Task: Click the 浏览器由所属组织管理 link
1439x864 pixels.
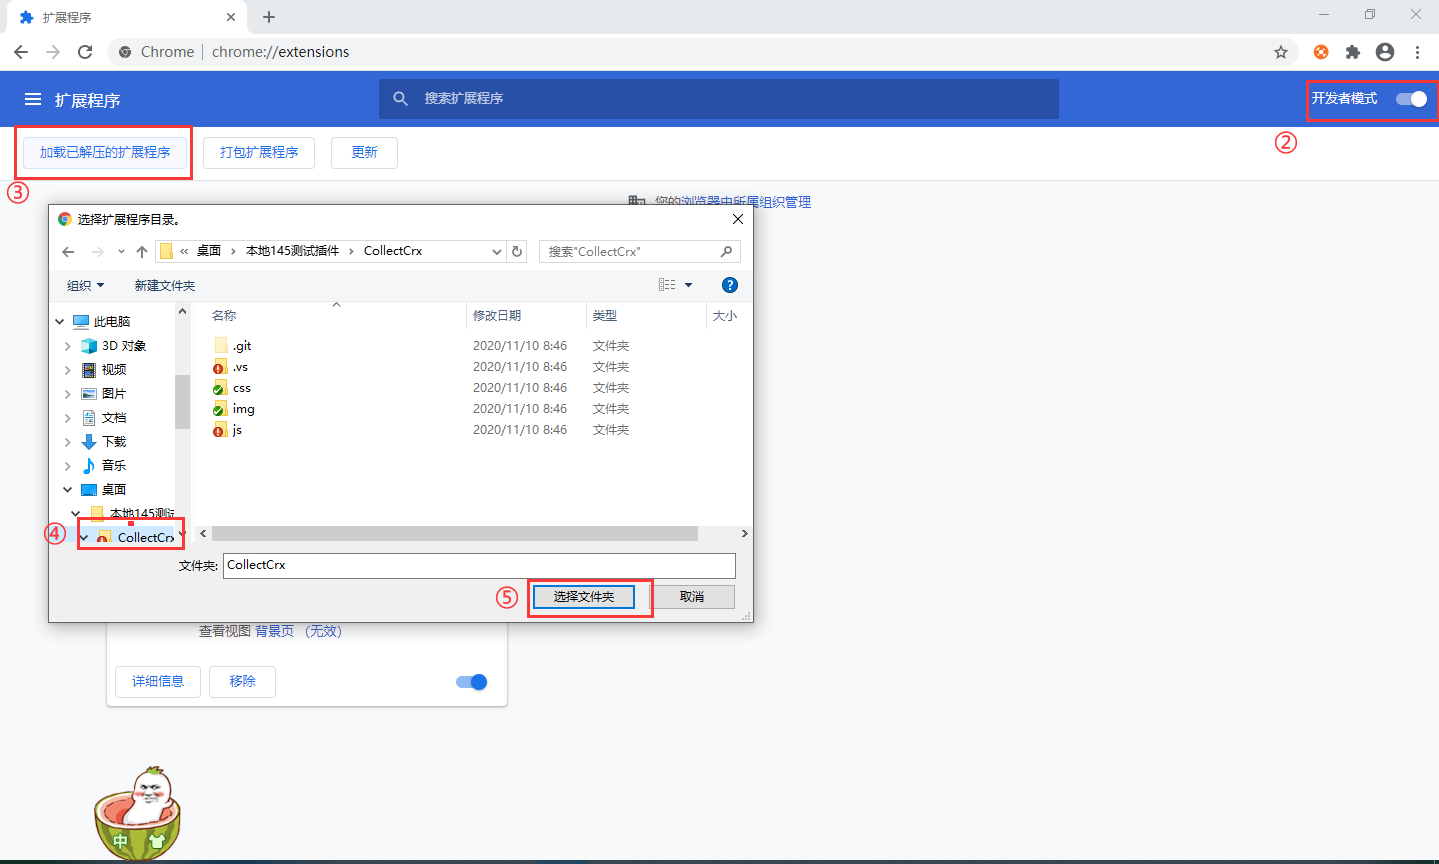Action: point(745,202)
